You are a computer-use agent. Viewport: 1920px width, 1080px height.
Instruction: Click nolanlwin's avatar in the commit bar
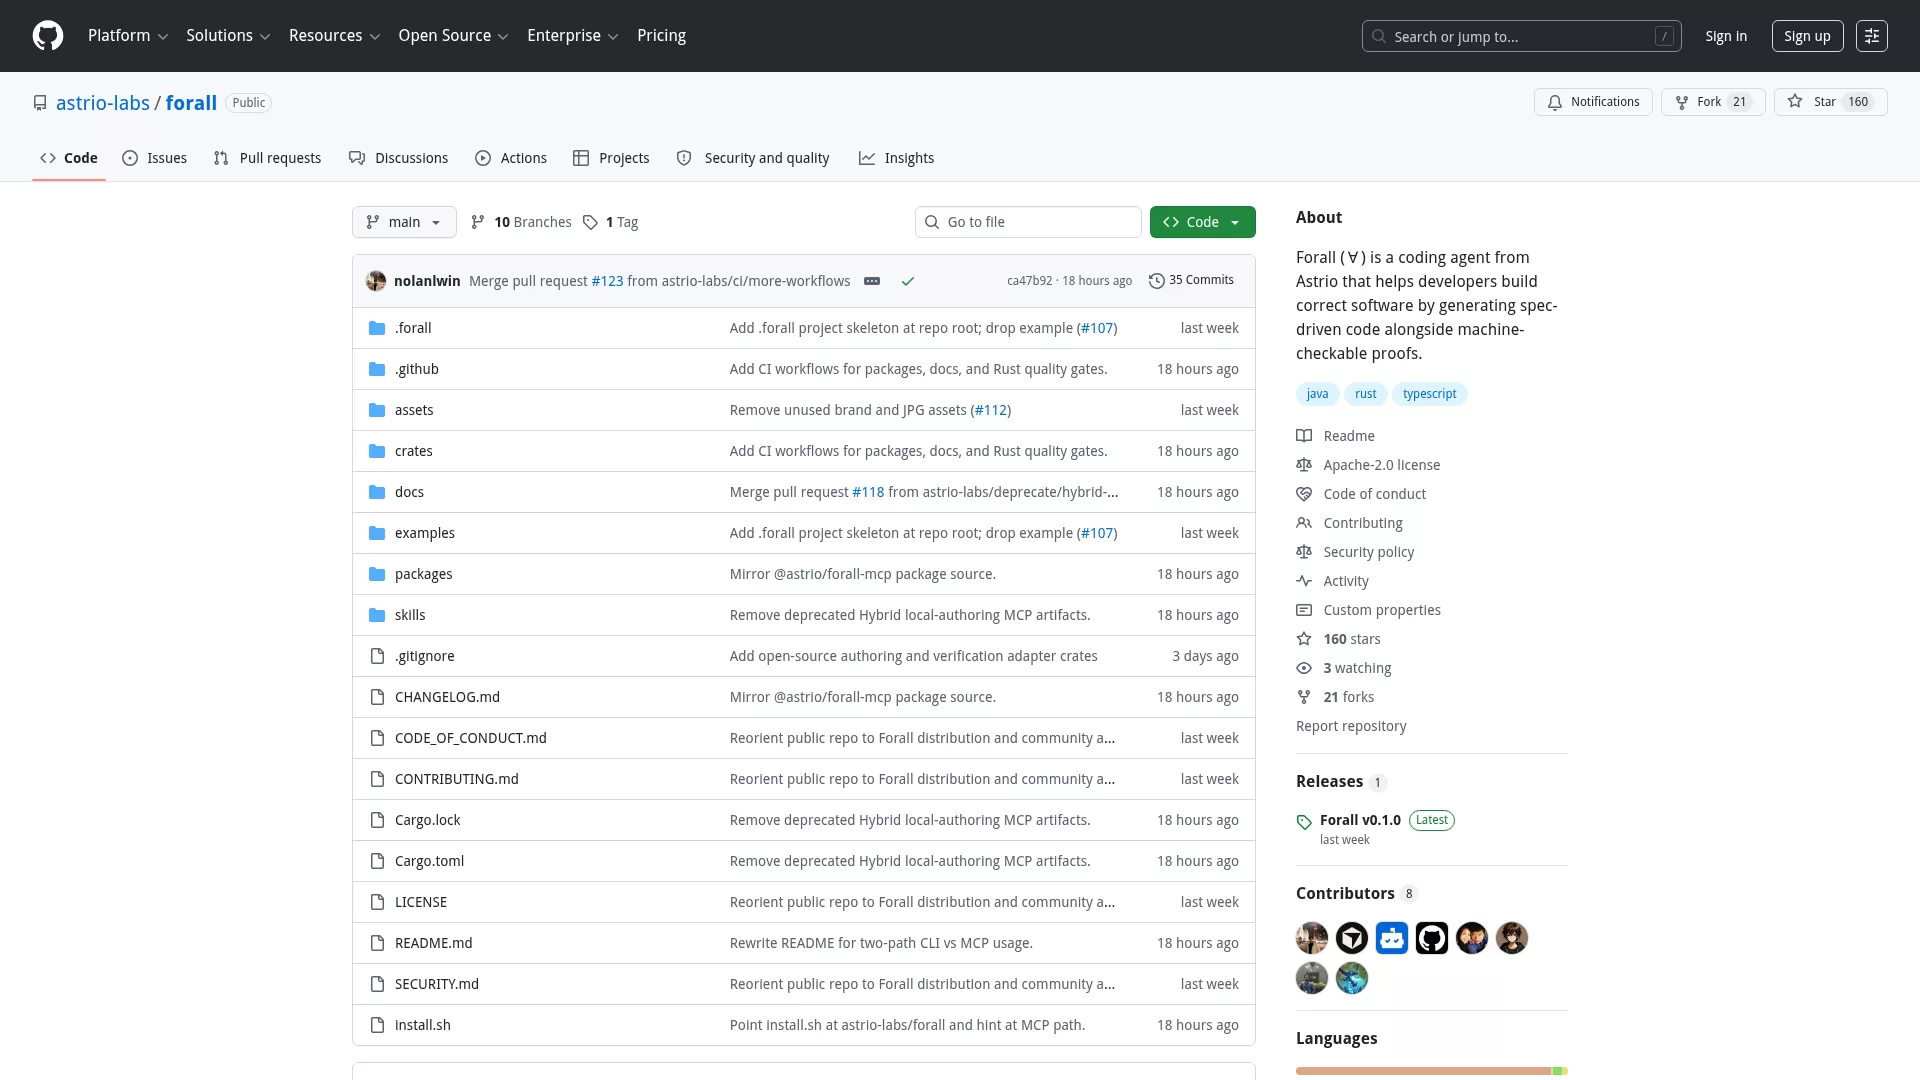376,281
